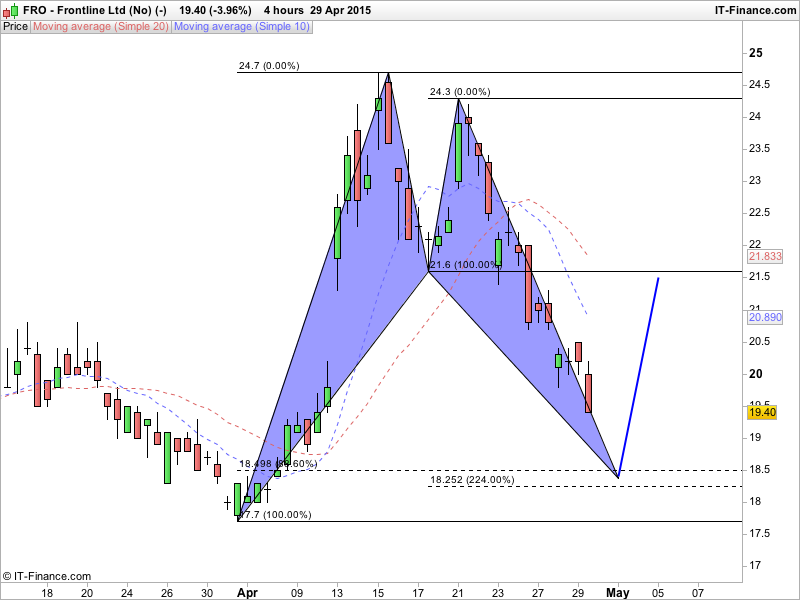The image size is (800, 600).
Task: Click the date 18 on the time axis
Action: (x=47, y=593)
